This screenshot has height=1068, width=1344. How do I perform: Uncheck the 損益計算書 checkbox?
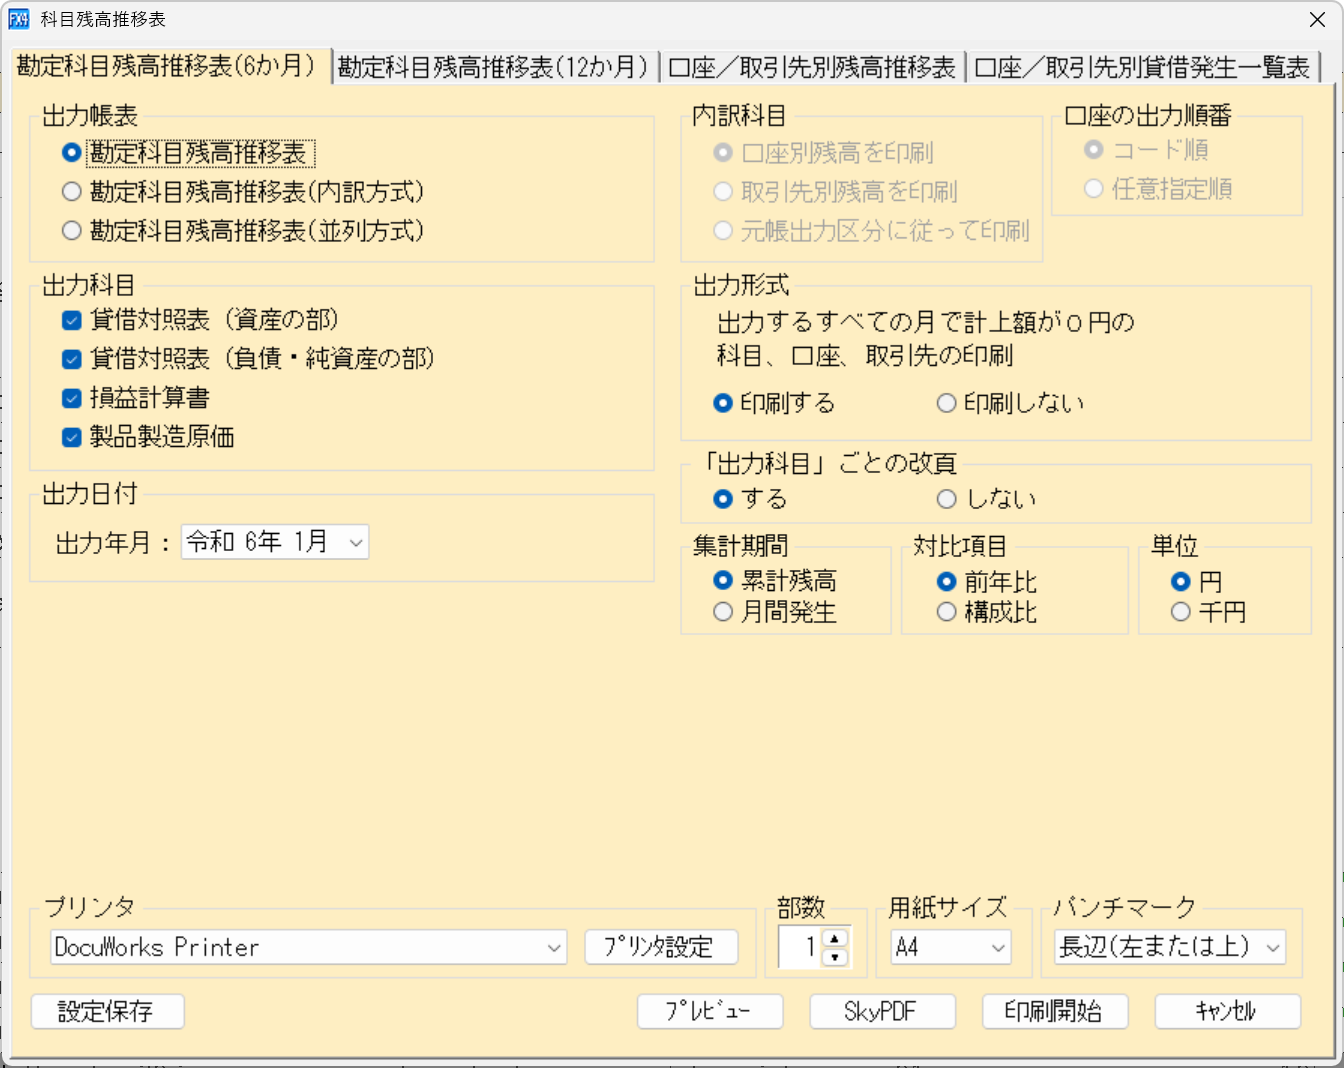71,397
